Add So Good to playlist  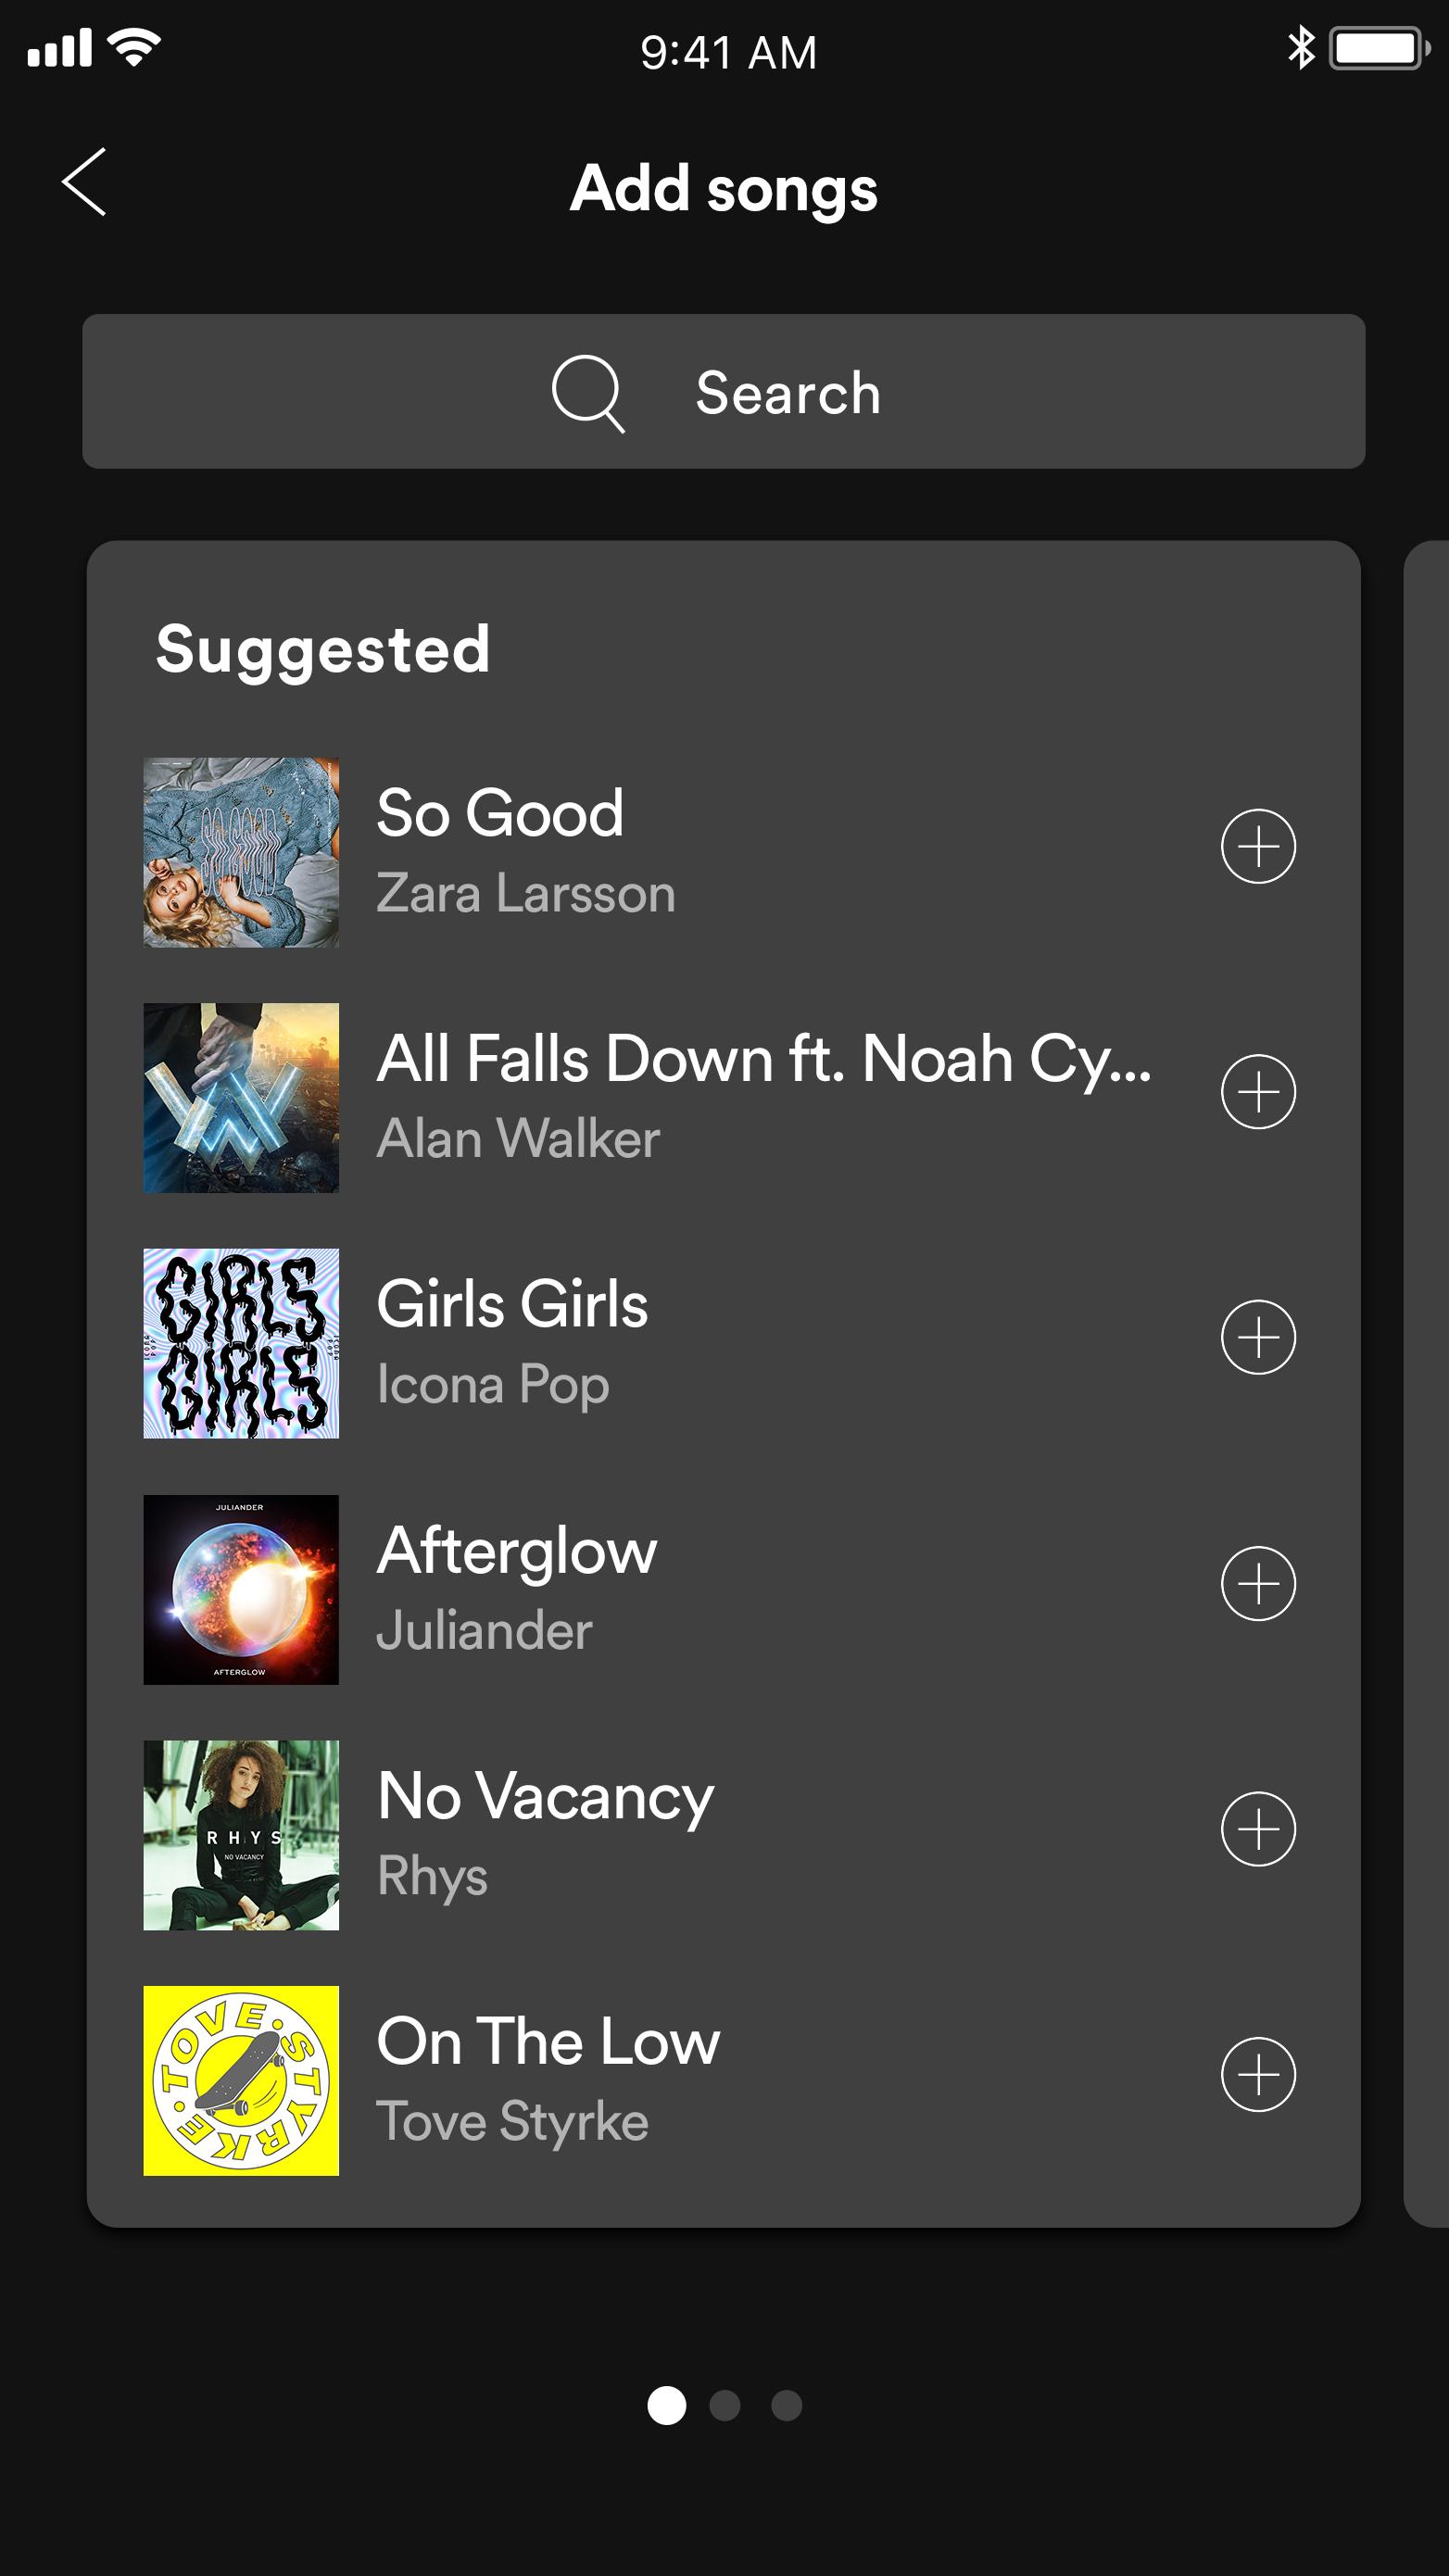[1257, 846]
